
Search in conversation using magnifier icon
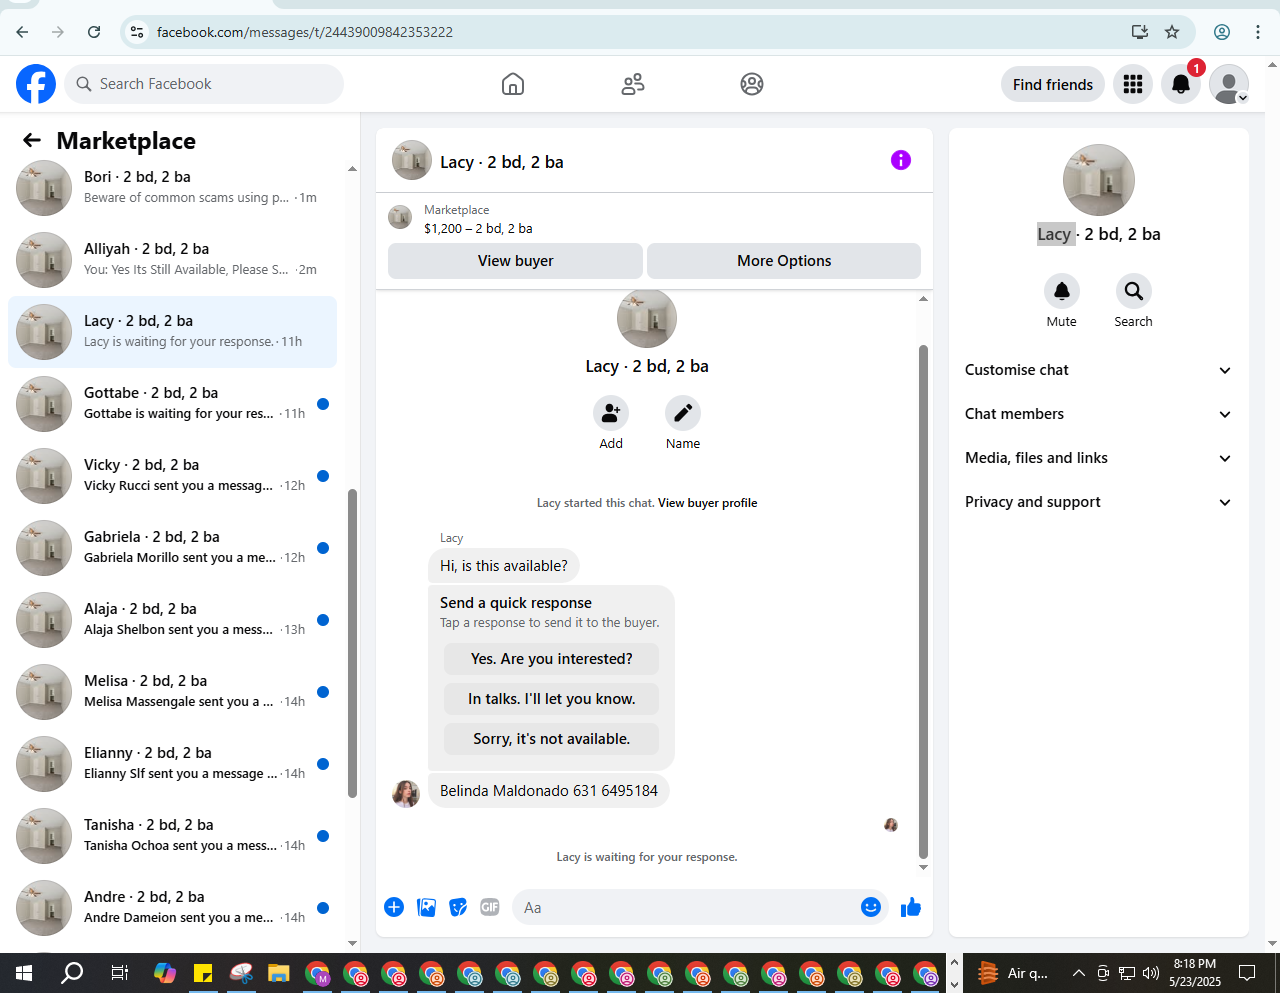[1134, 291]
